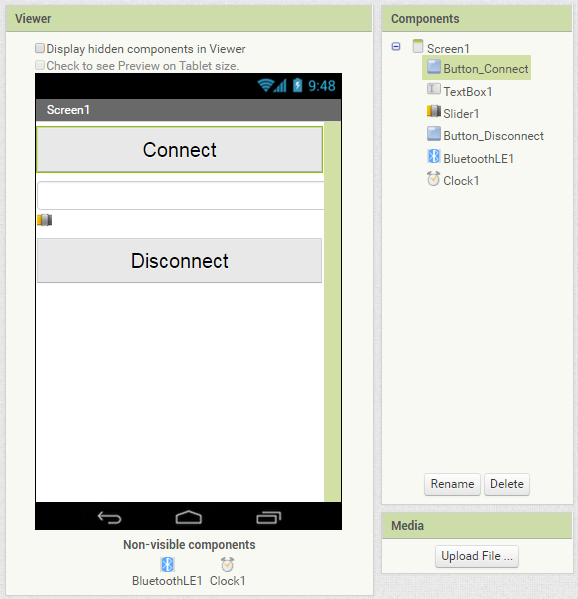The height and width of the screenshot is (599, 578).
Task: Click the BluetoothLE1 icon under non-visible components
Action: 167,564
